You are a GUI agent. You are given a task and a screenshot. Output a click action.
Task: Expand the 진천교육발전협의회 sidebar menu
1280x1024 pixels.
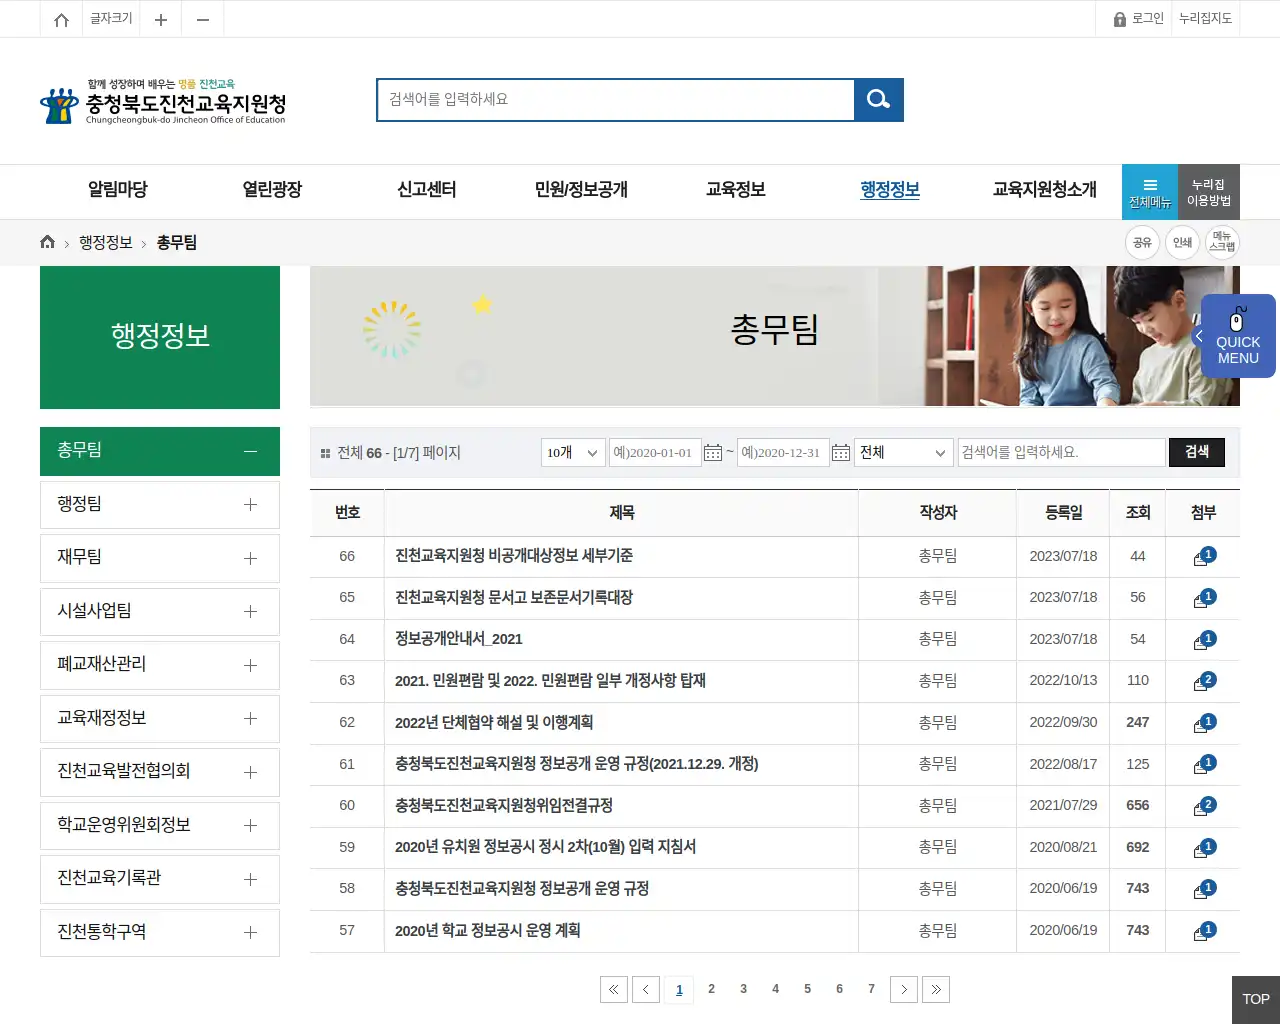click(x=160, y=772)
